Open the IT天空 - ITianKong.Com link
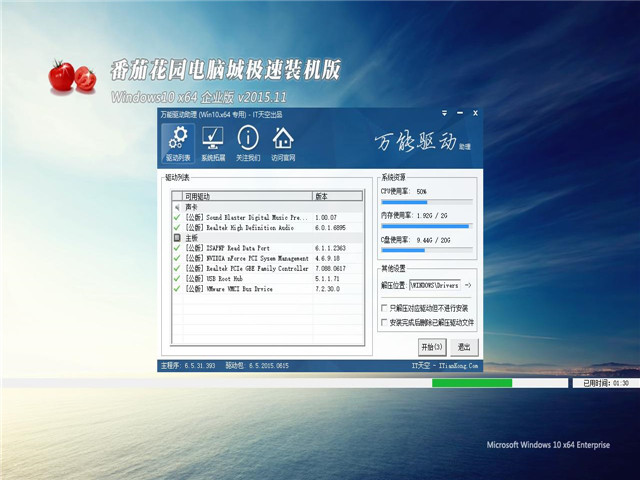Screen dimensions: 640x480 [x=444, y=366]
